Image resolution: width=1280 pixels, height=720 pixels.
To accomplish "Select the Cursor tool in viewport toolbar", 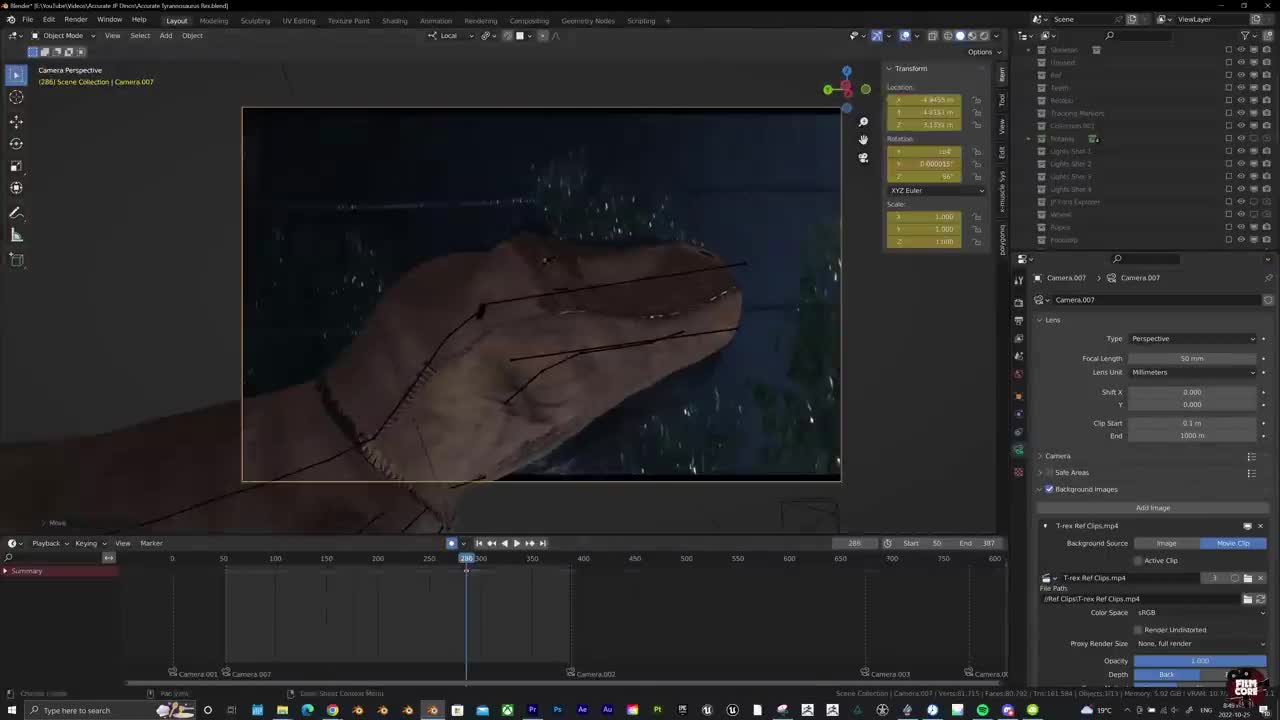I will pos(16,97).
